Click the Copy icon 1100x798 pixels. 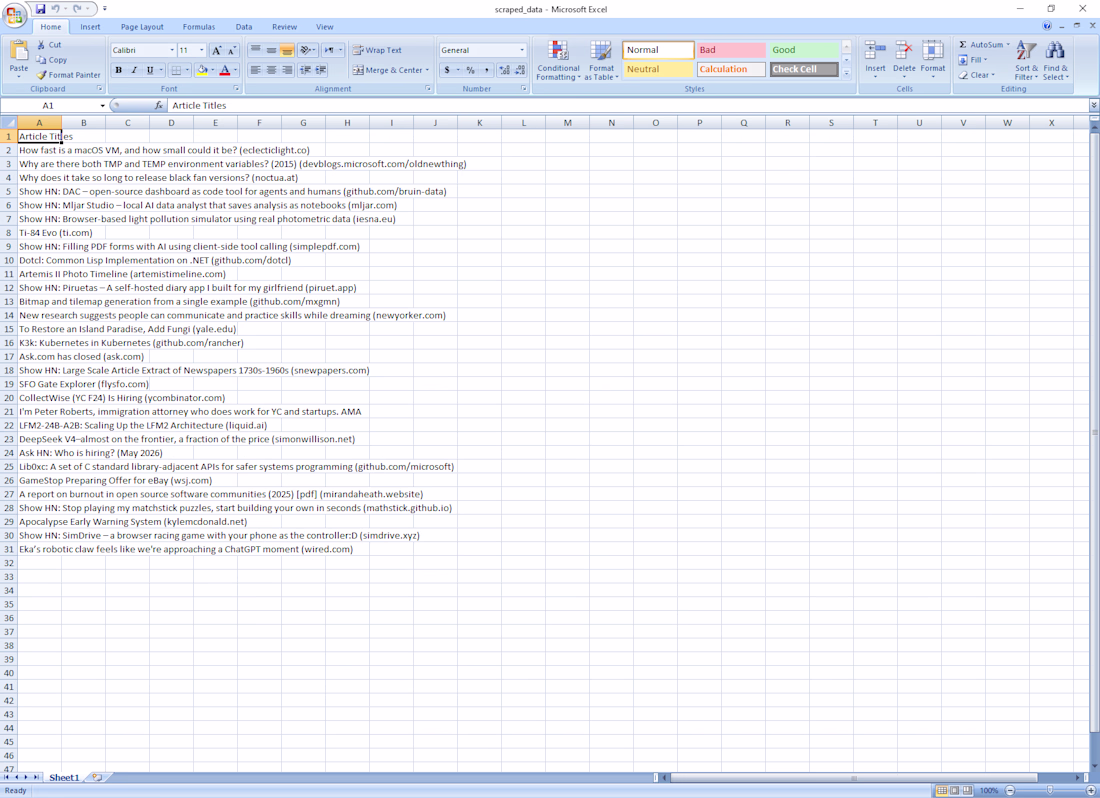(x=41, y=60)
